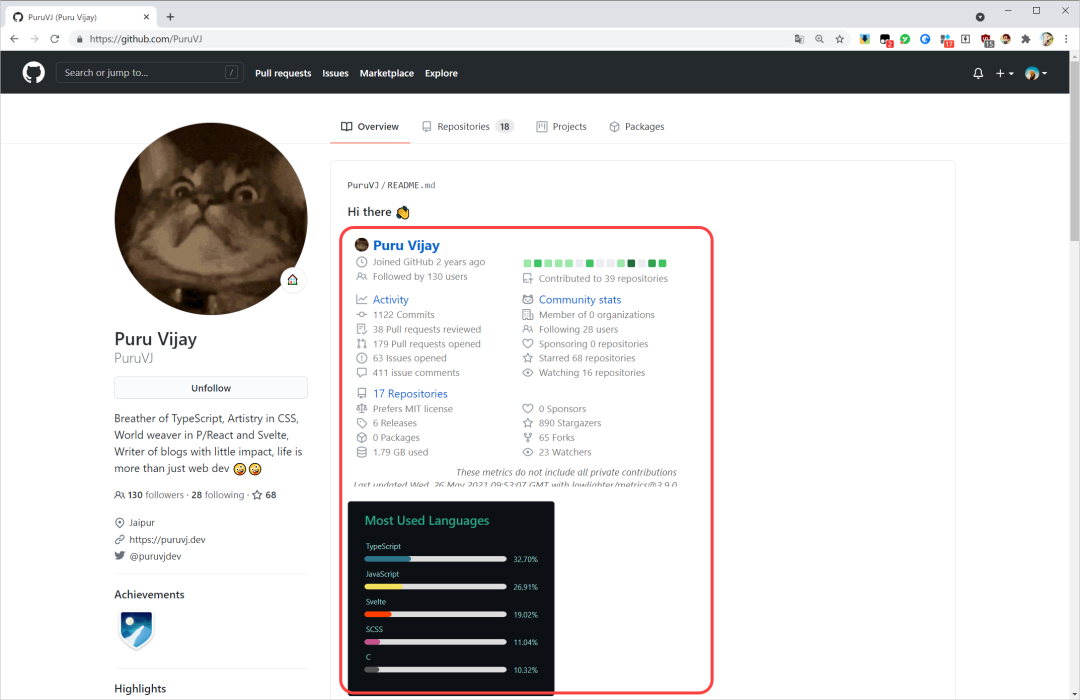Click the translate page icon
Viewport: 1080px width, 700px height.
click(x=799, y=39)
